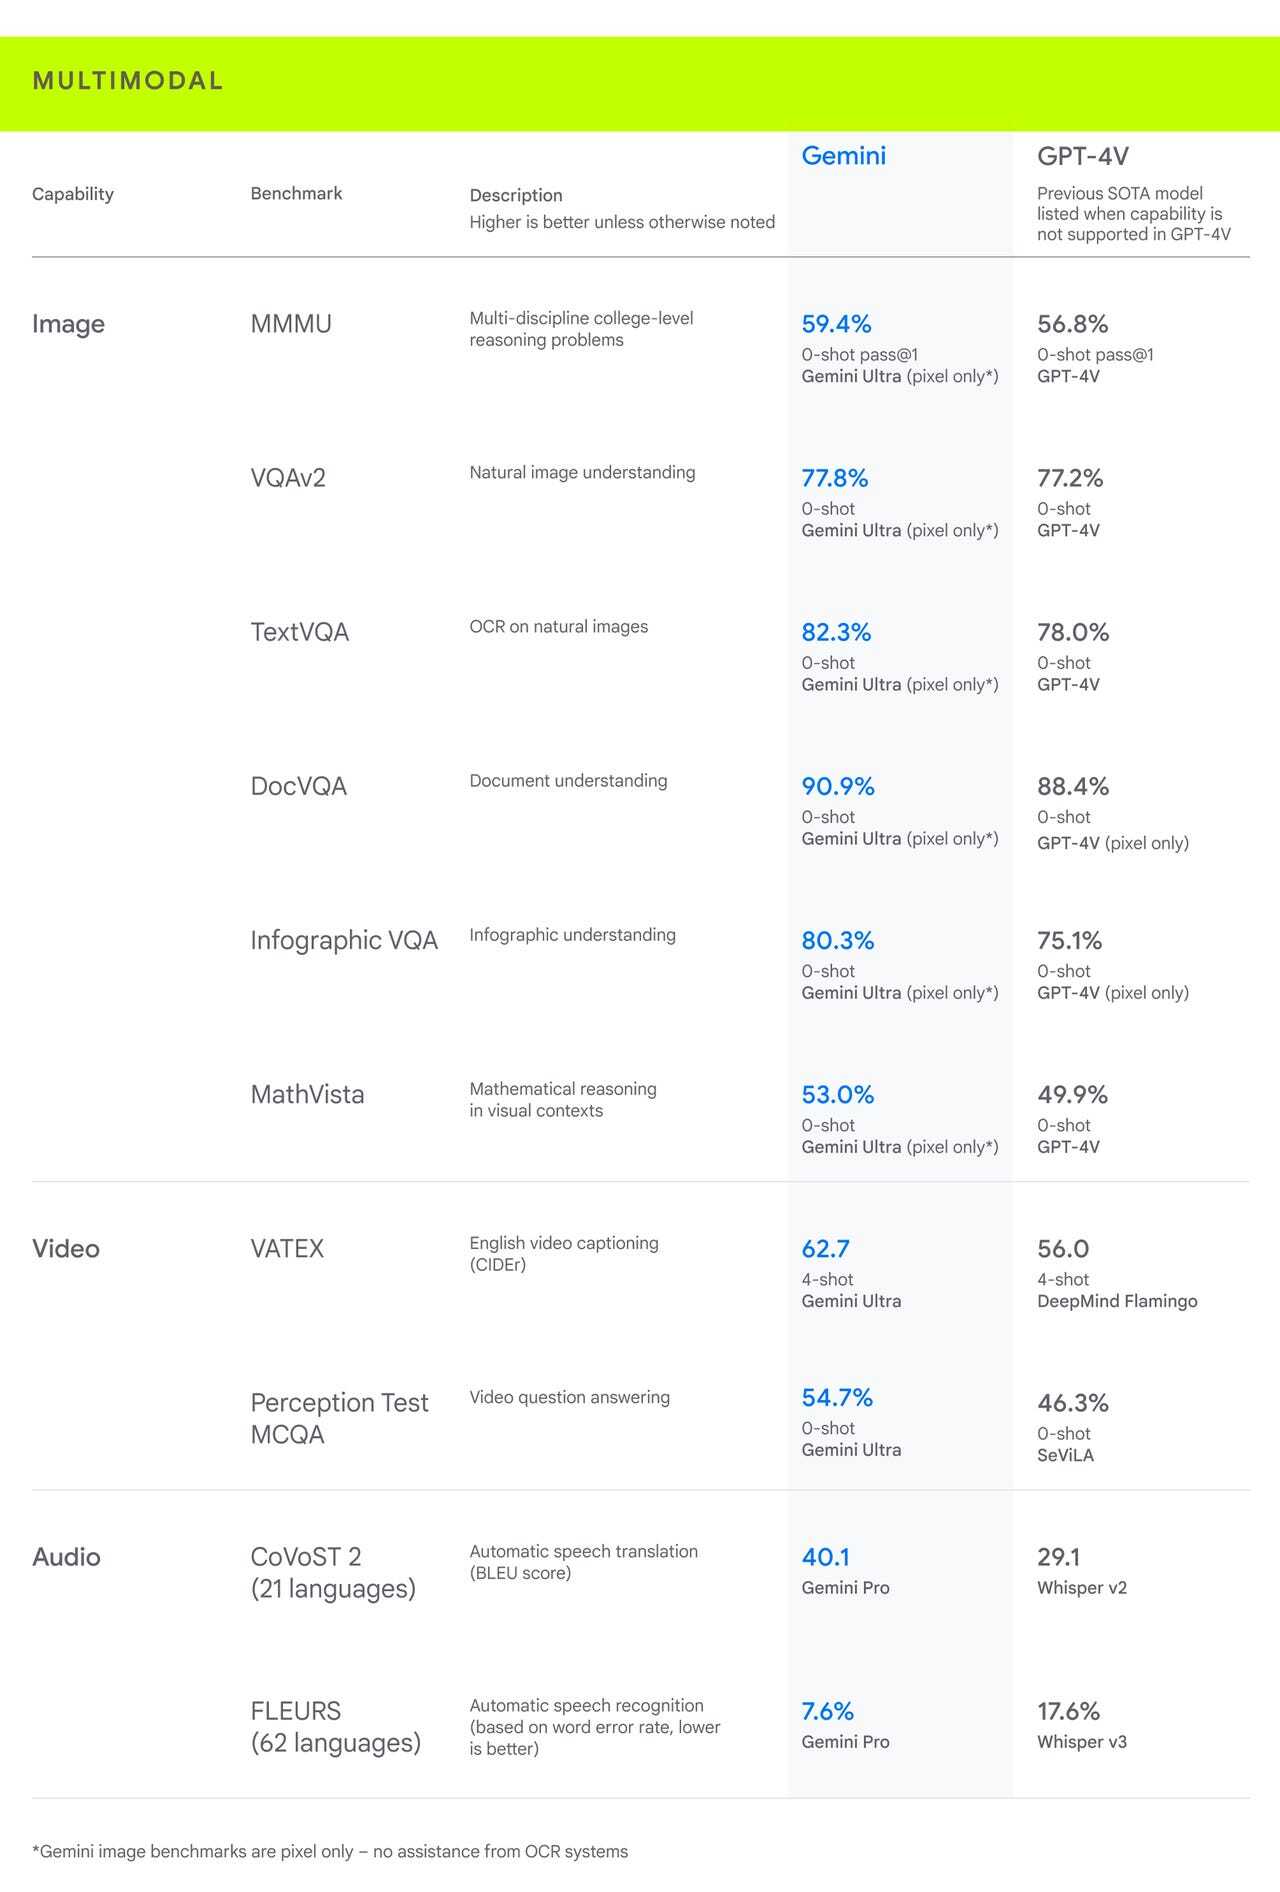Select the MMMU benchmark name

point(290,324)
